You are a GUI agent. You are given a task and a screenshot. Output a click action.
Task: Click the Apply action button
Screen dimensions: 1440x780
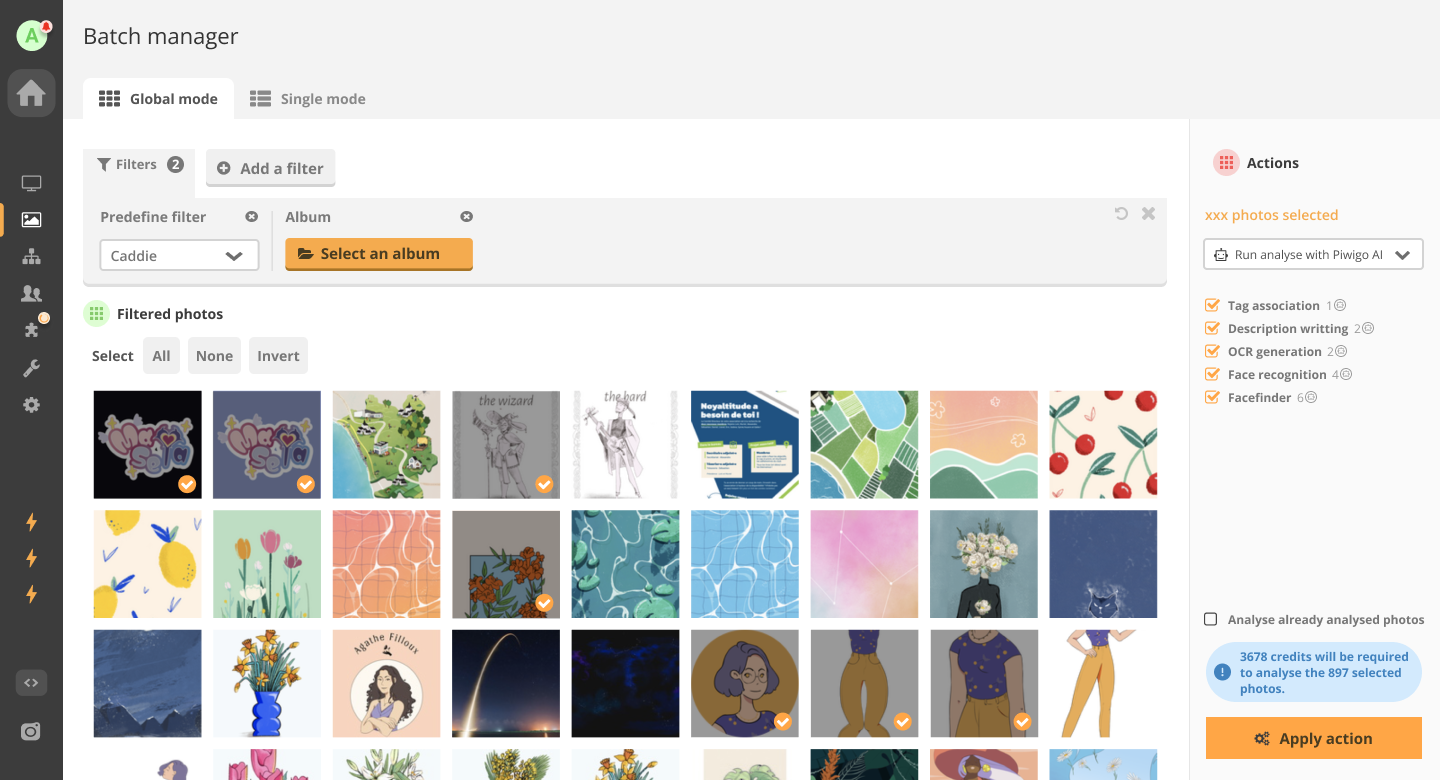coord(1314,738)
